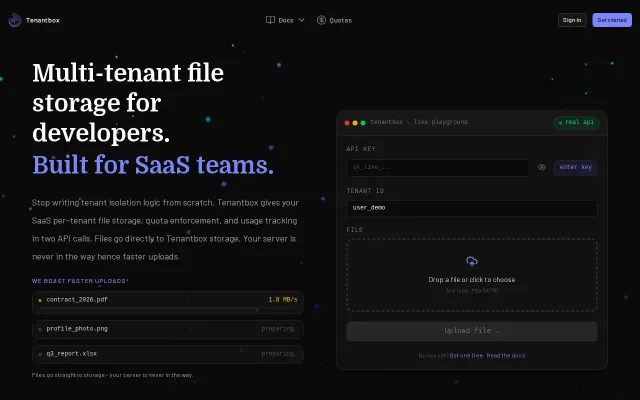
Task: Click the file drop zone area
Action: [x=472, y=276]
